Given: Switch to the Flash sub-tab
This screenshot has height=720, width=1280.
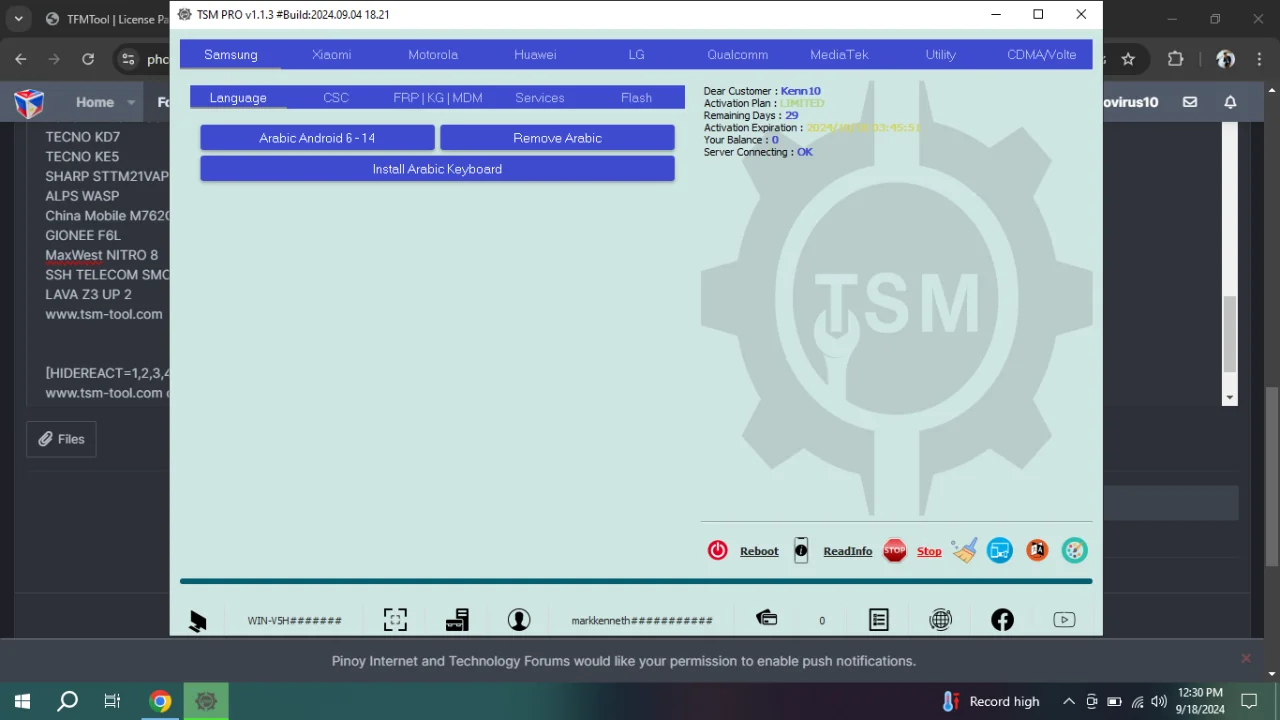Looking at the screenshot, I should pyautogui.click(x=636, y=97).
